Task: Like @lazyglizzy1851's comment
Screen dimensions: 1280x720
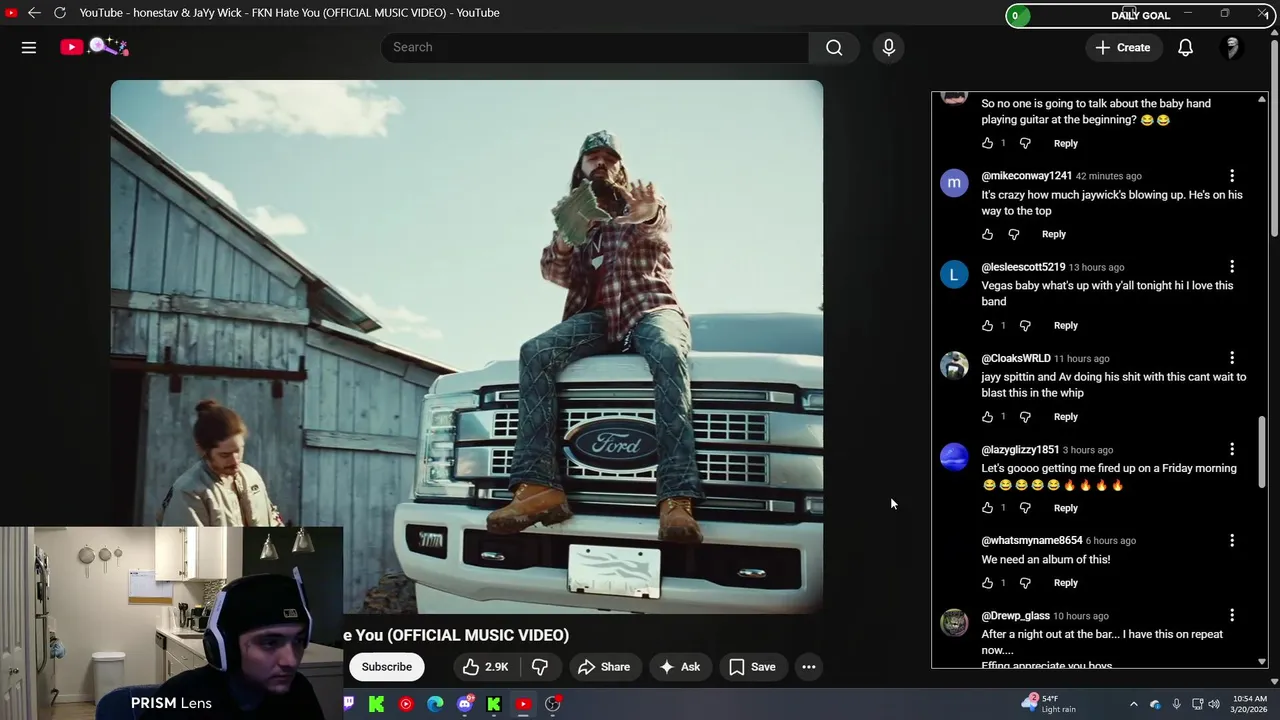Action: click(x=988, y=508)
